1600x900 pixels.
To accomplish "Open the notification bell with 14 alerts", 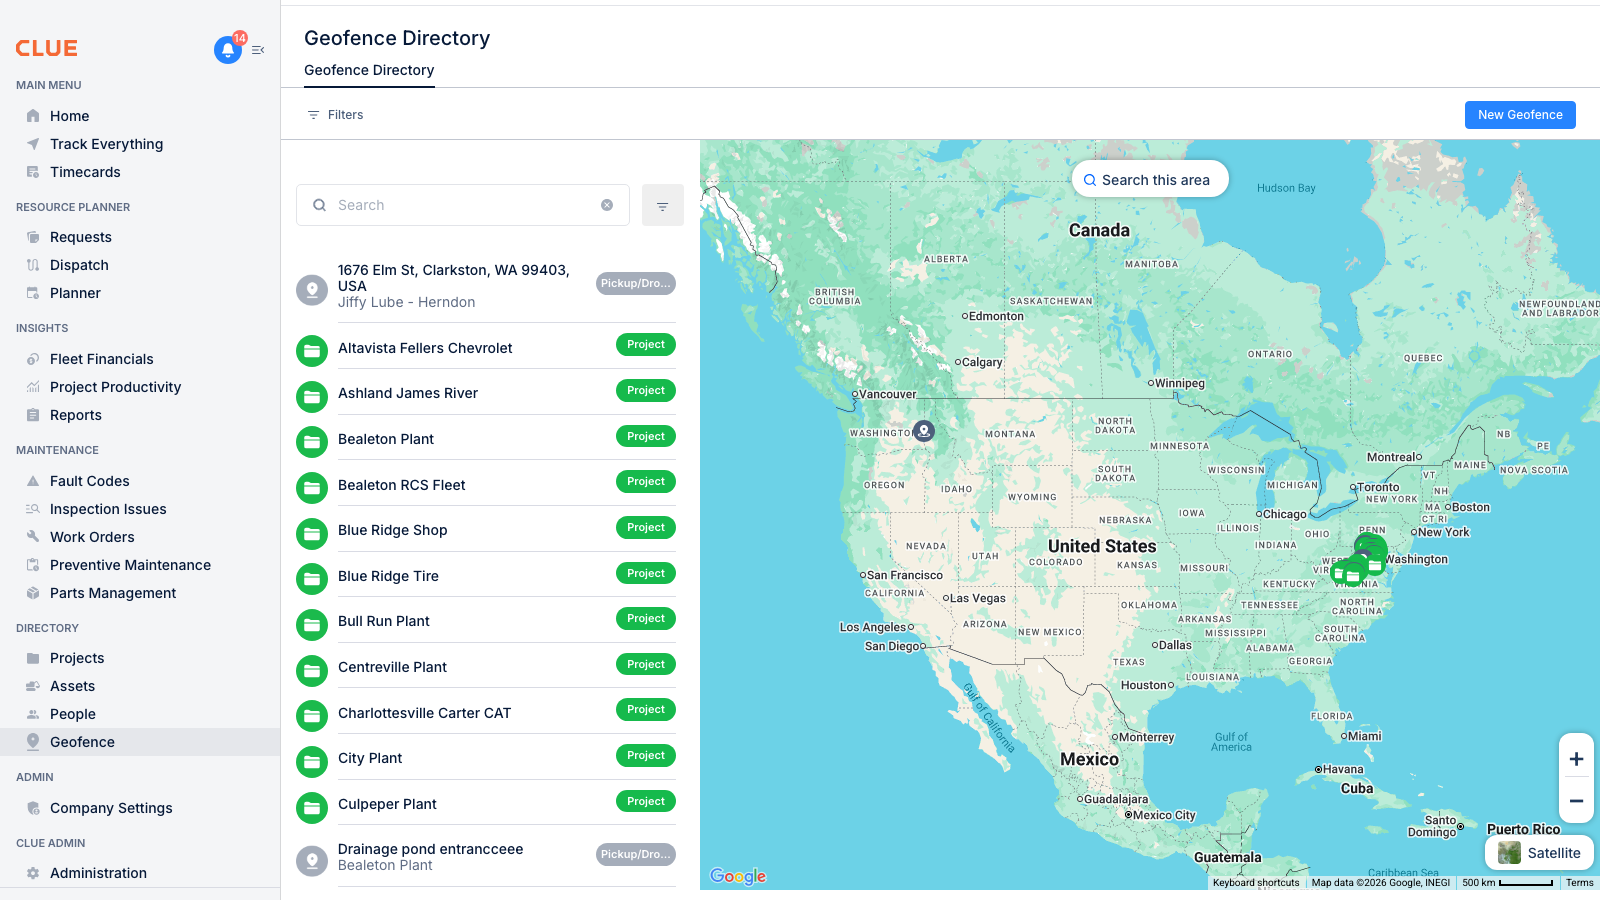I will pyautogui.click(x=227, y=51).
